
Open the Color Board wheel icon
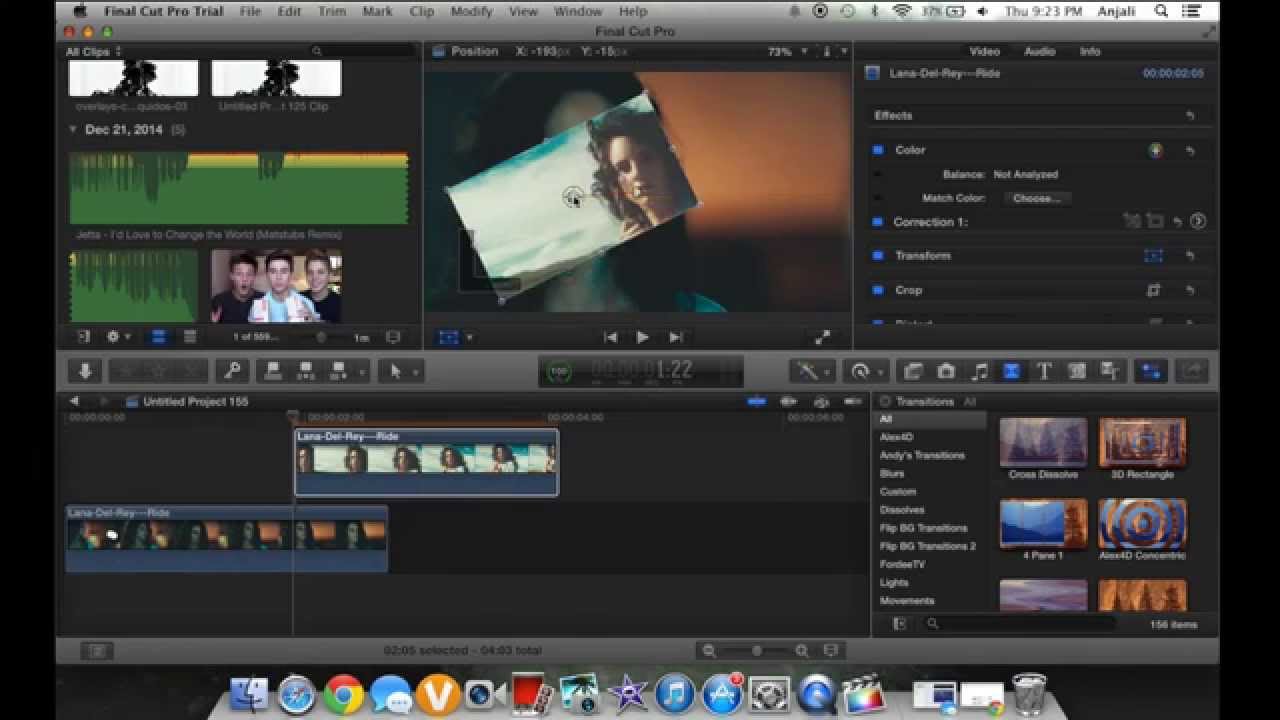[1156, 150]
